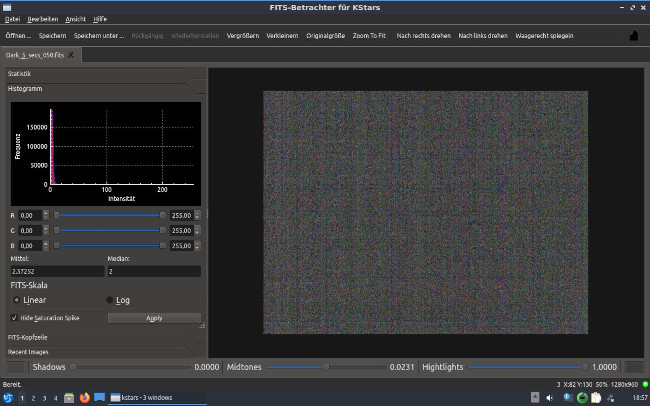This screenshot has height=406, width=650.
Task: Click the toolbar icon at far right
Action: coord(633,35)
